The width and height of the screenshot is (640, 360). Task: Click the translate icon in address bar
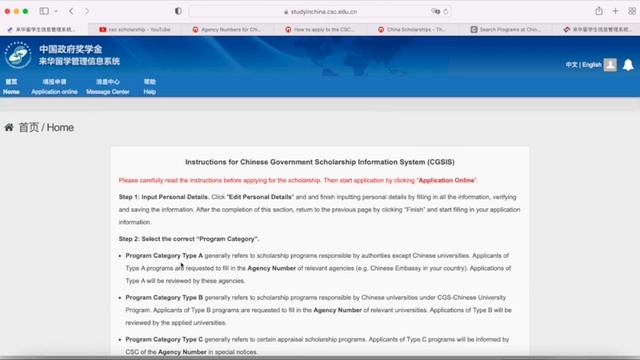point(436,11)
